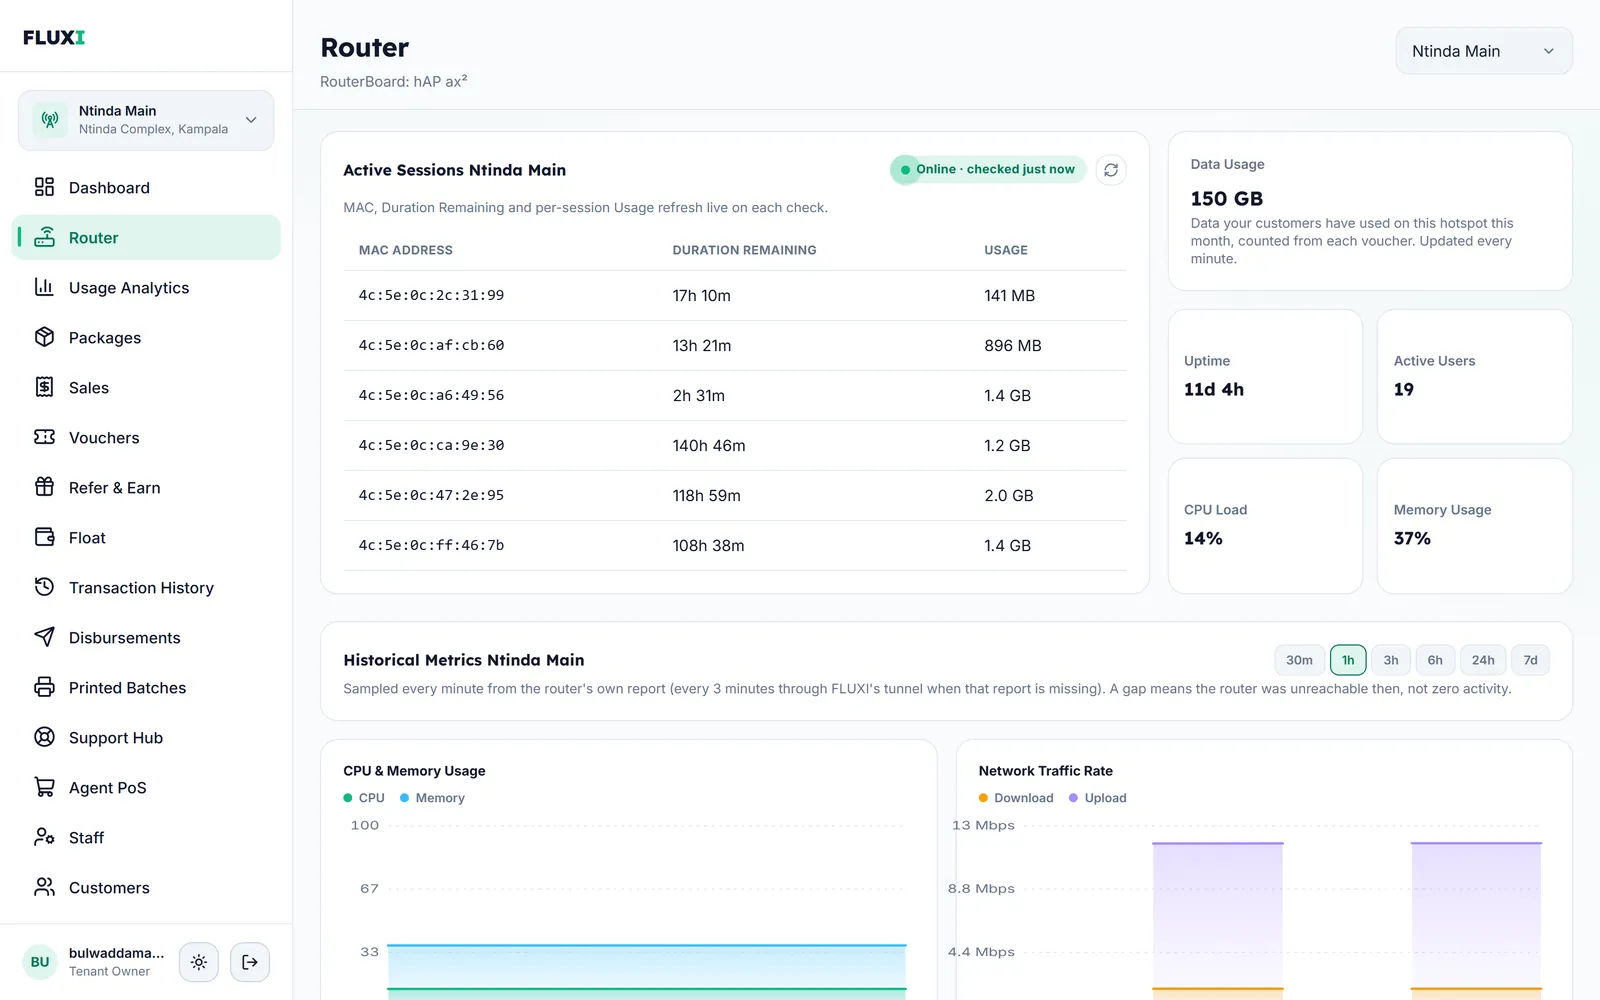1600x1000 pixels.
Task: Click the Agent PoS cart icon
Action: coord(44,787)
